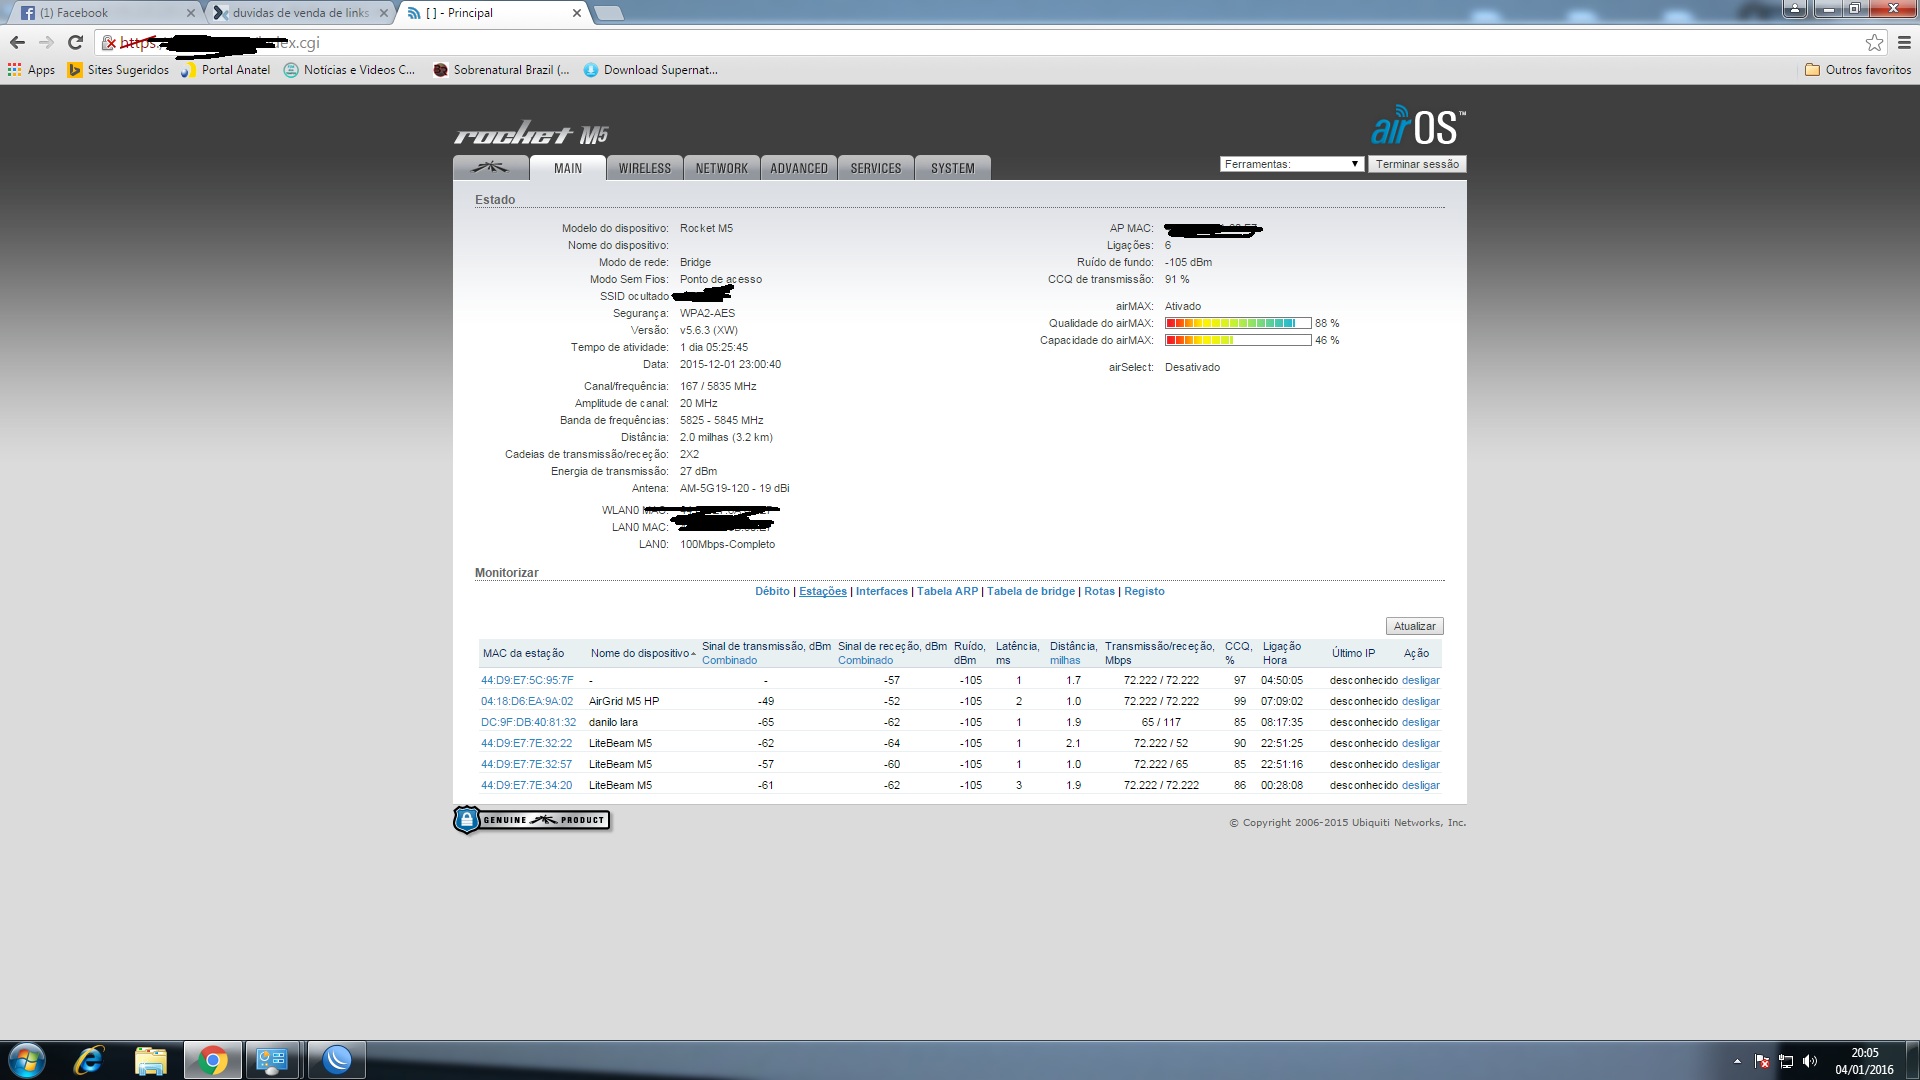Switch to WIRELESS tab
The height and width of the screenshot is (1080, 1920).
point(644,168)
